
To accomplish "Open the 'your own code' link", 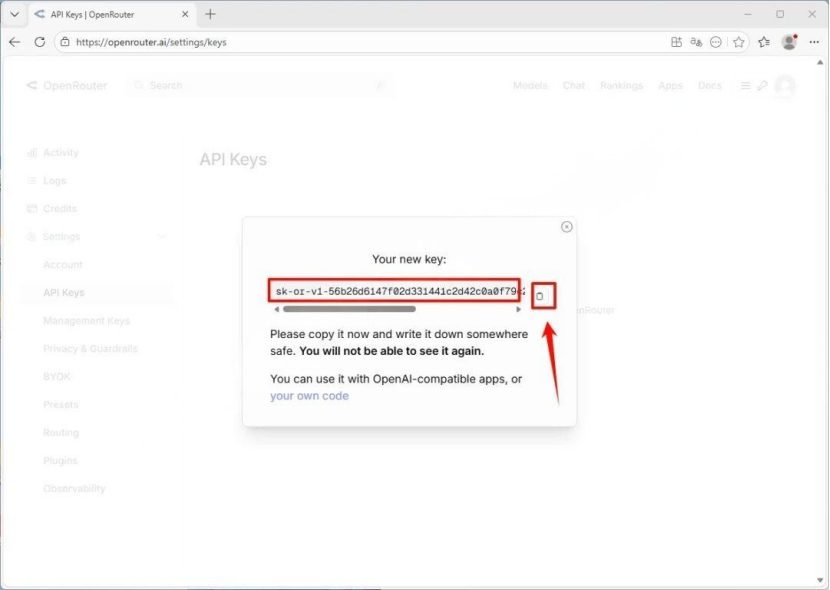I will [x=309, y=396].
